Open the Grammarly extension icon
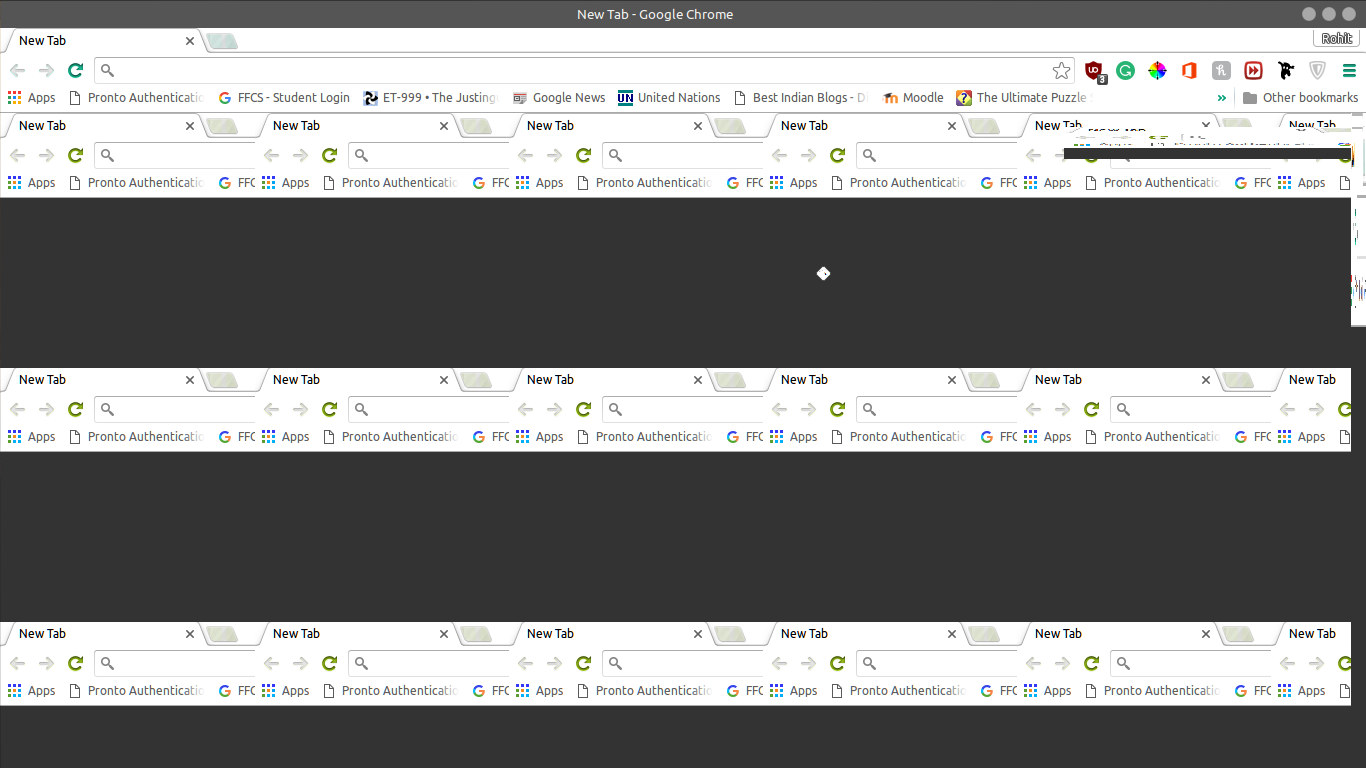The width and height of the screenshot is (1366, 768). (x=1125, y=70)
